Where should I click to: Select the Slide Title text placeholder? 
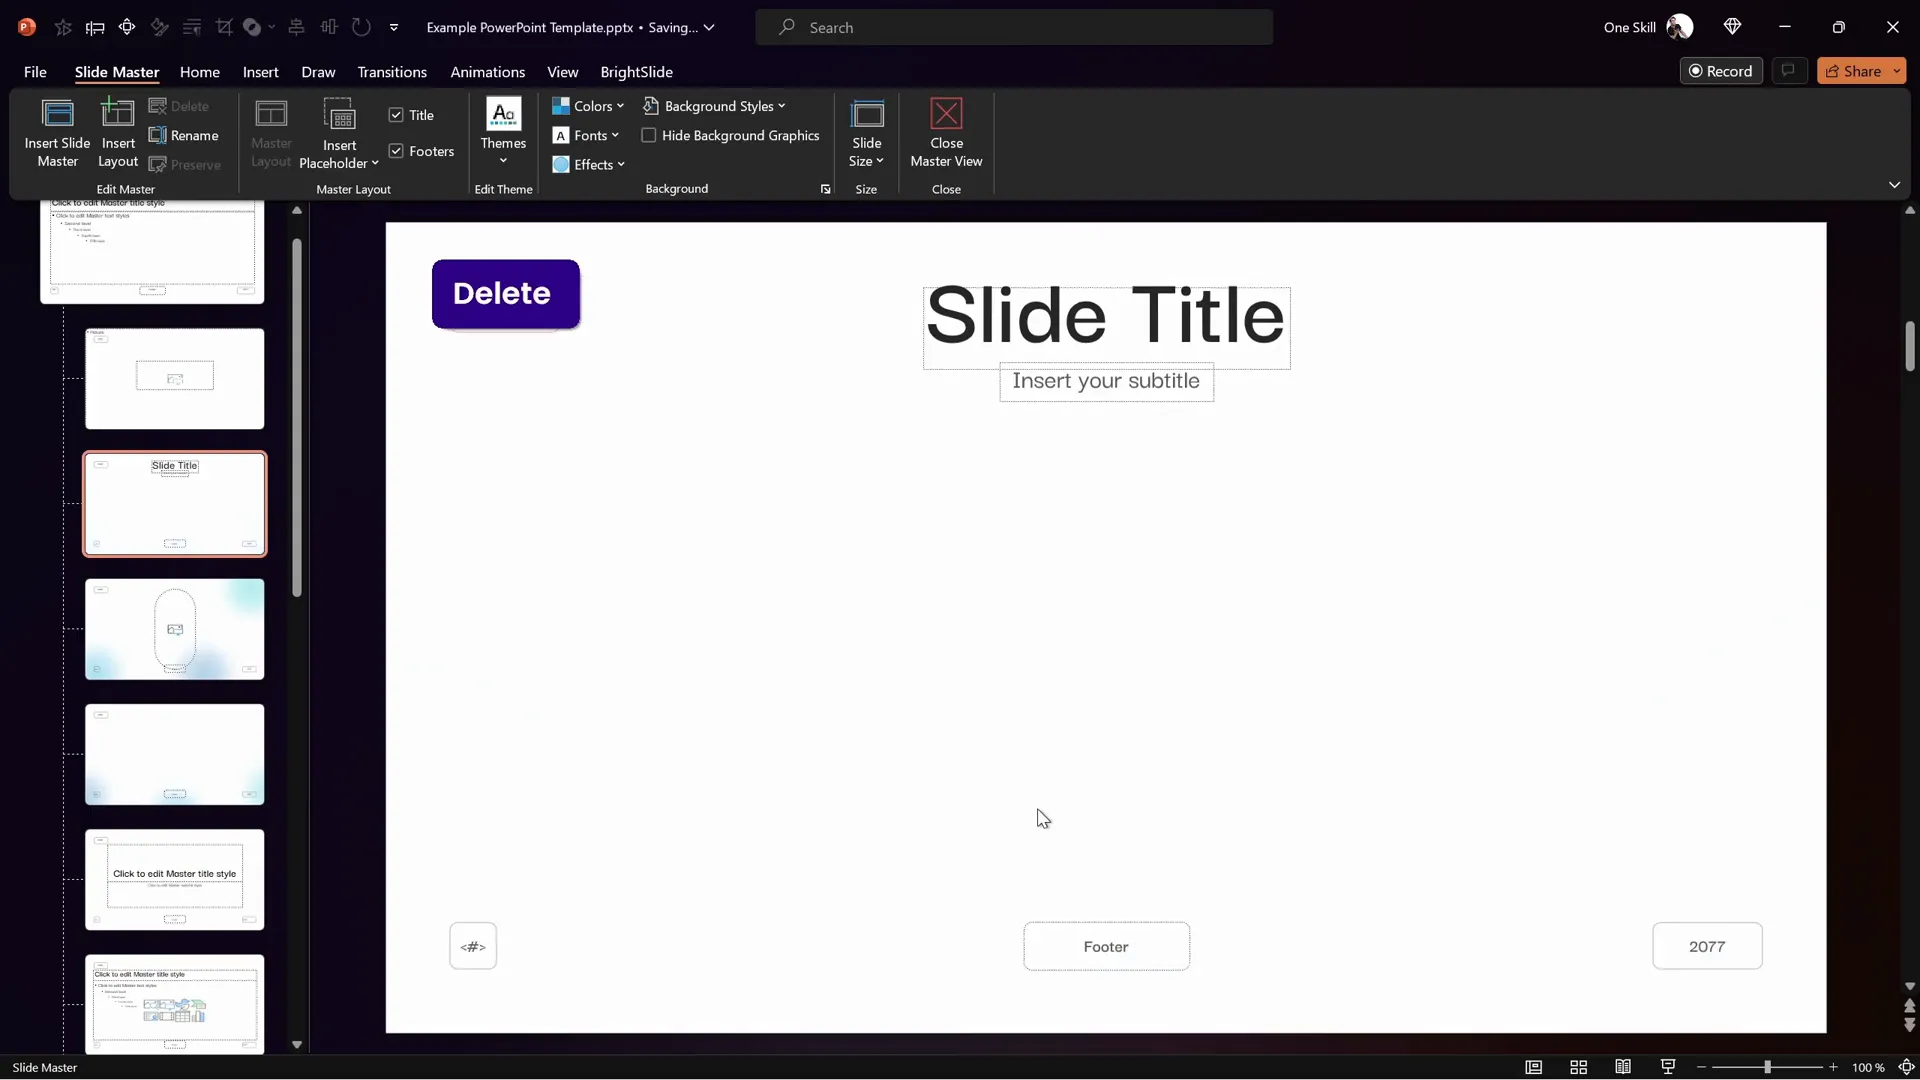click(x=1106, y=328)
